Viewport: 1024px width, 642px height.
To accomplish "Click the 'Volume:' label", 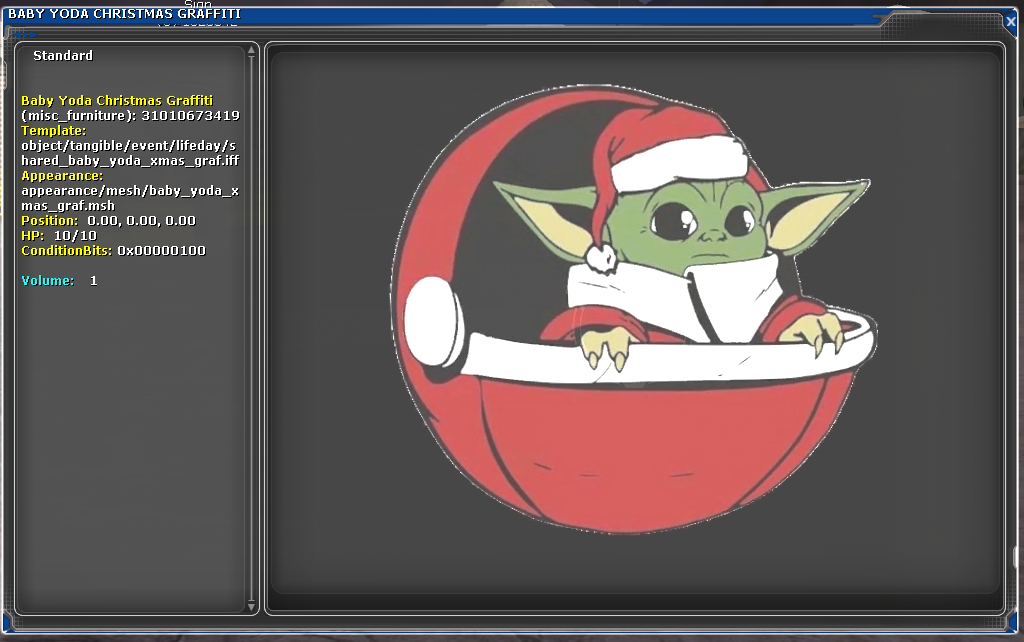I will [x=48, y=281].
